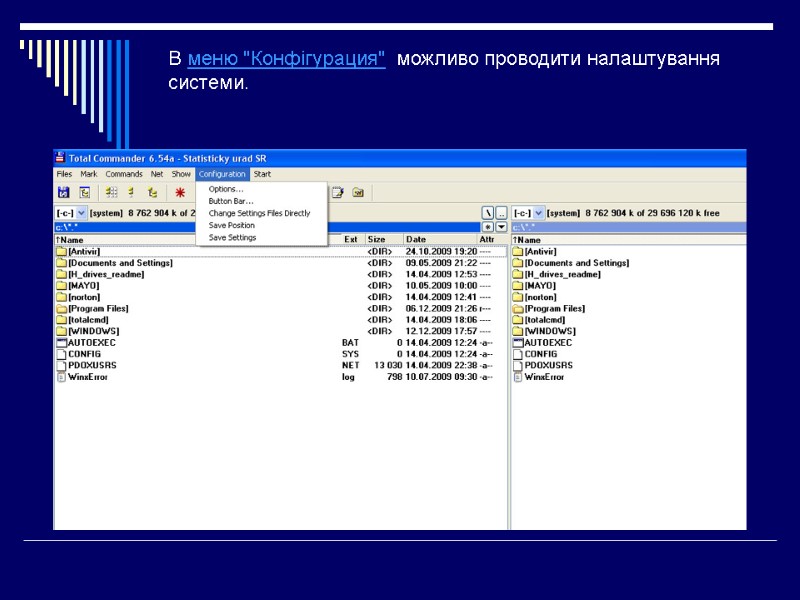
Task: Choose Button Bar... menu entry
Action: pyautogui.click(x=261, y=201)
